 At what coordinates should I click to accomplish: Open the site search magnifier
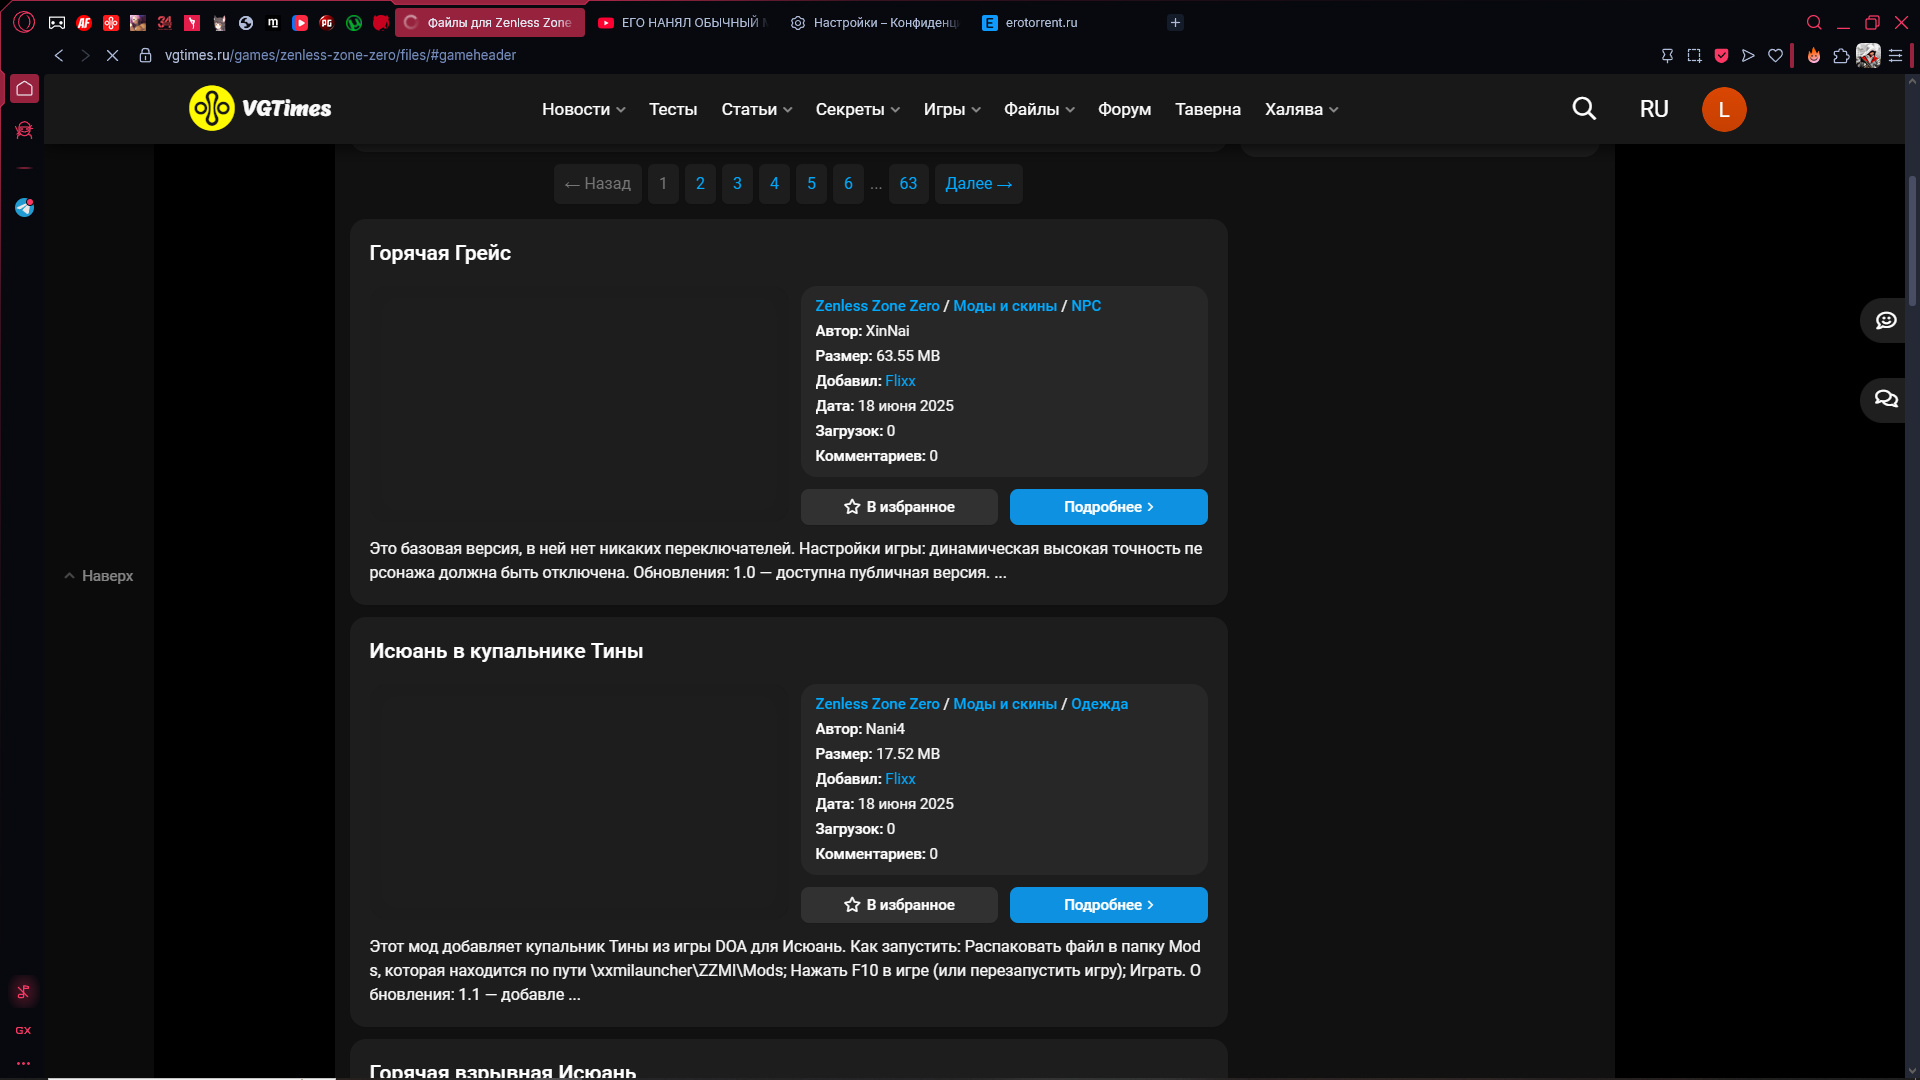[1583, 109]
